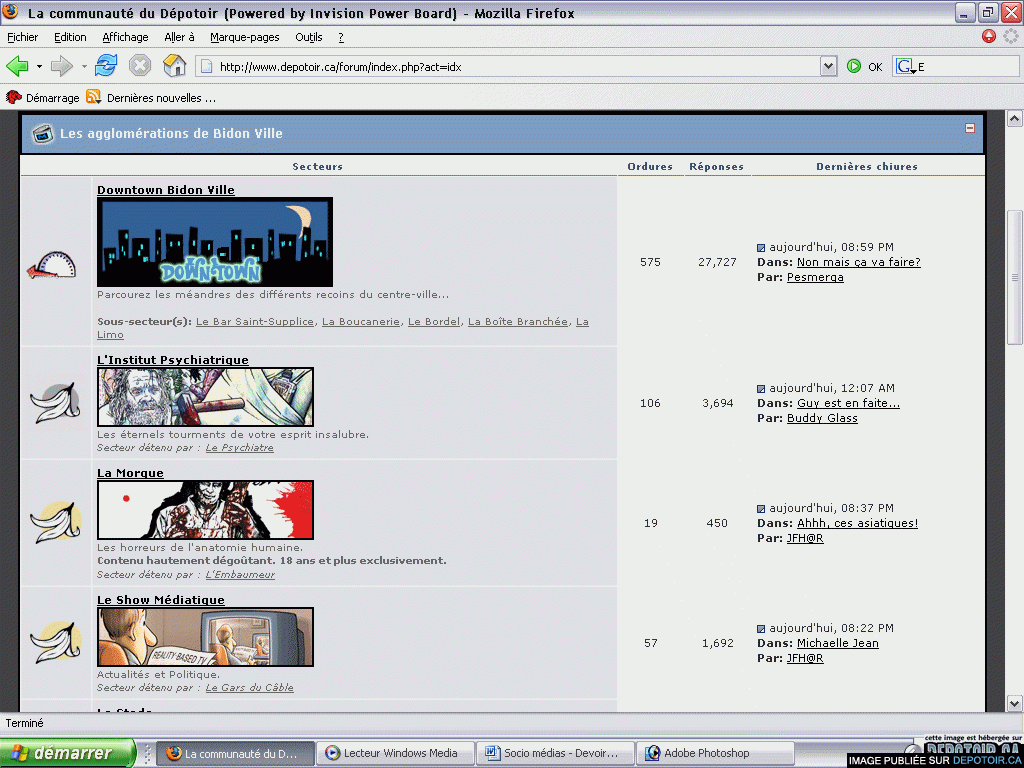1024x768 pixels.
Task: Click the page icon in address bar
Action: point(206,66)
